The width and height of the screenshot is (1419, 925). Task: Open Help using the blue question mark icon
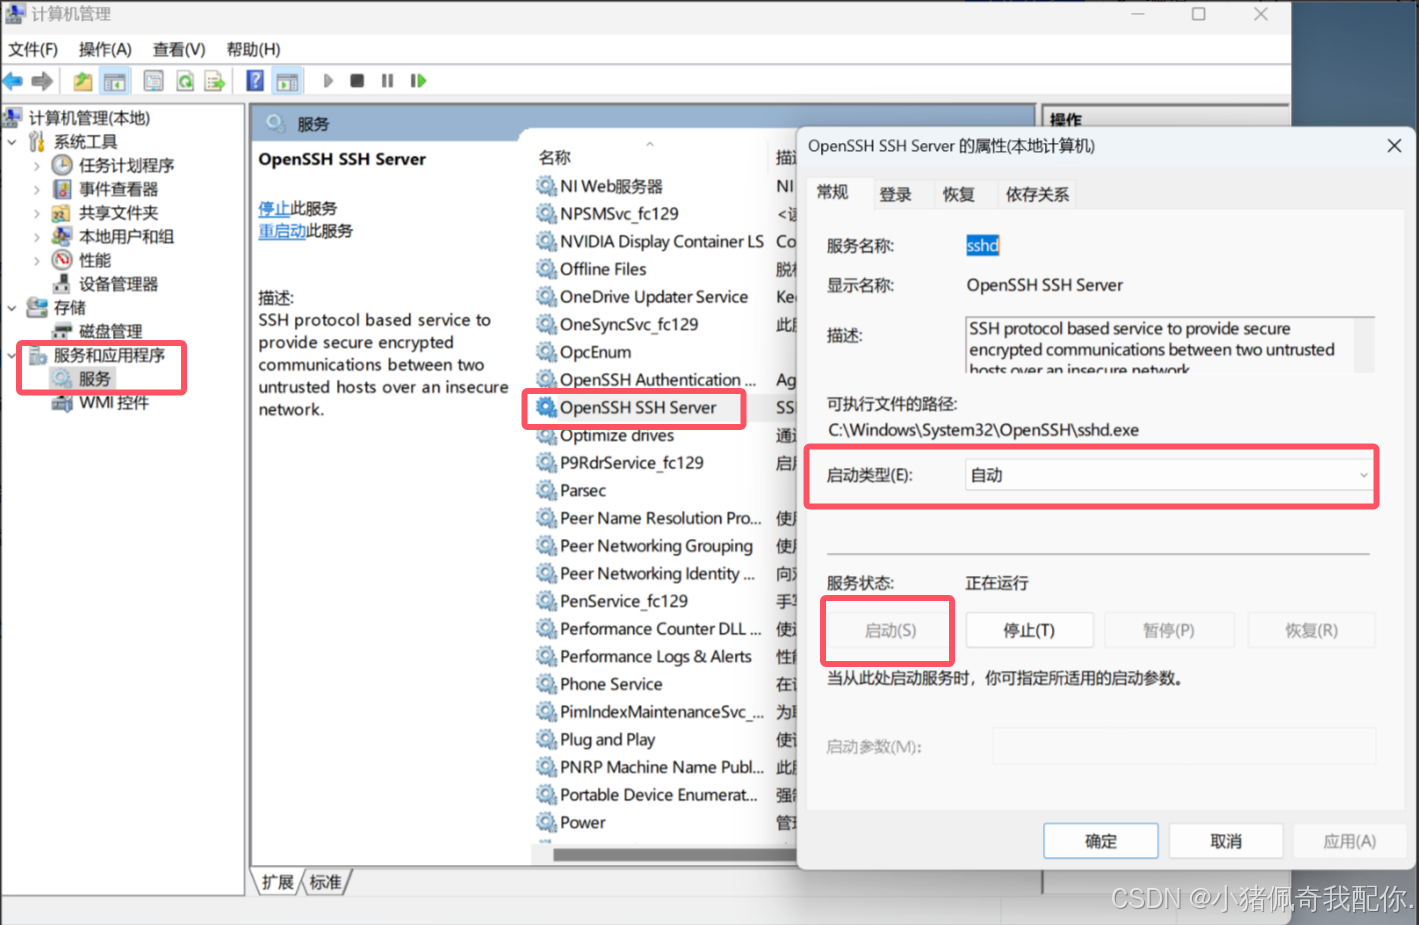255,81
